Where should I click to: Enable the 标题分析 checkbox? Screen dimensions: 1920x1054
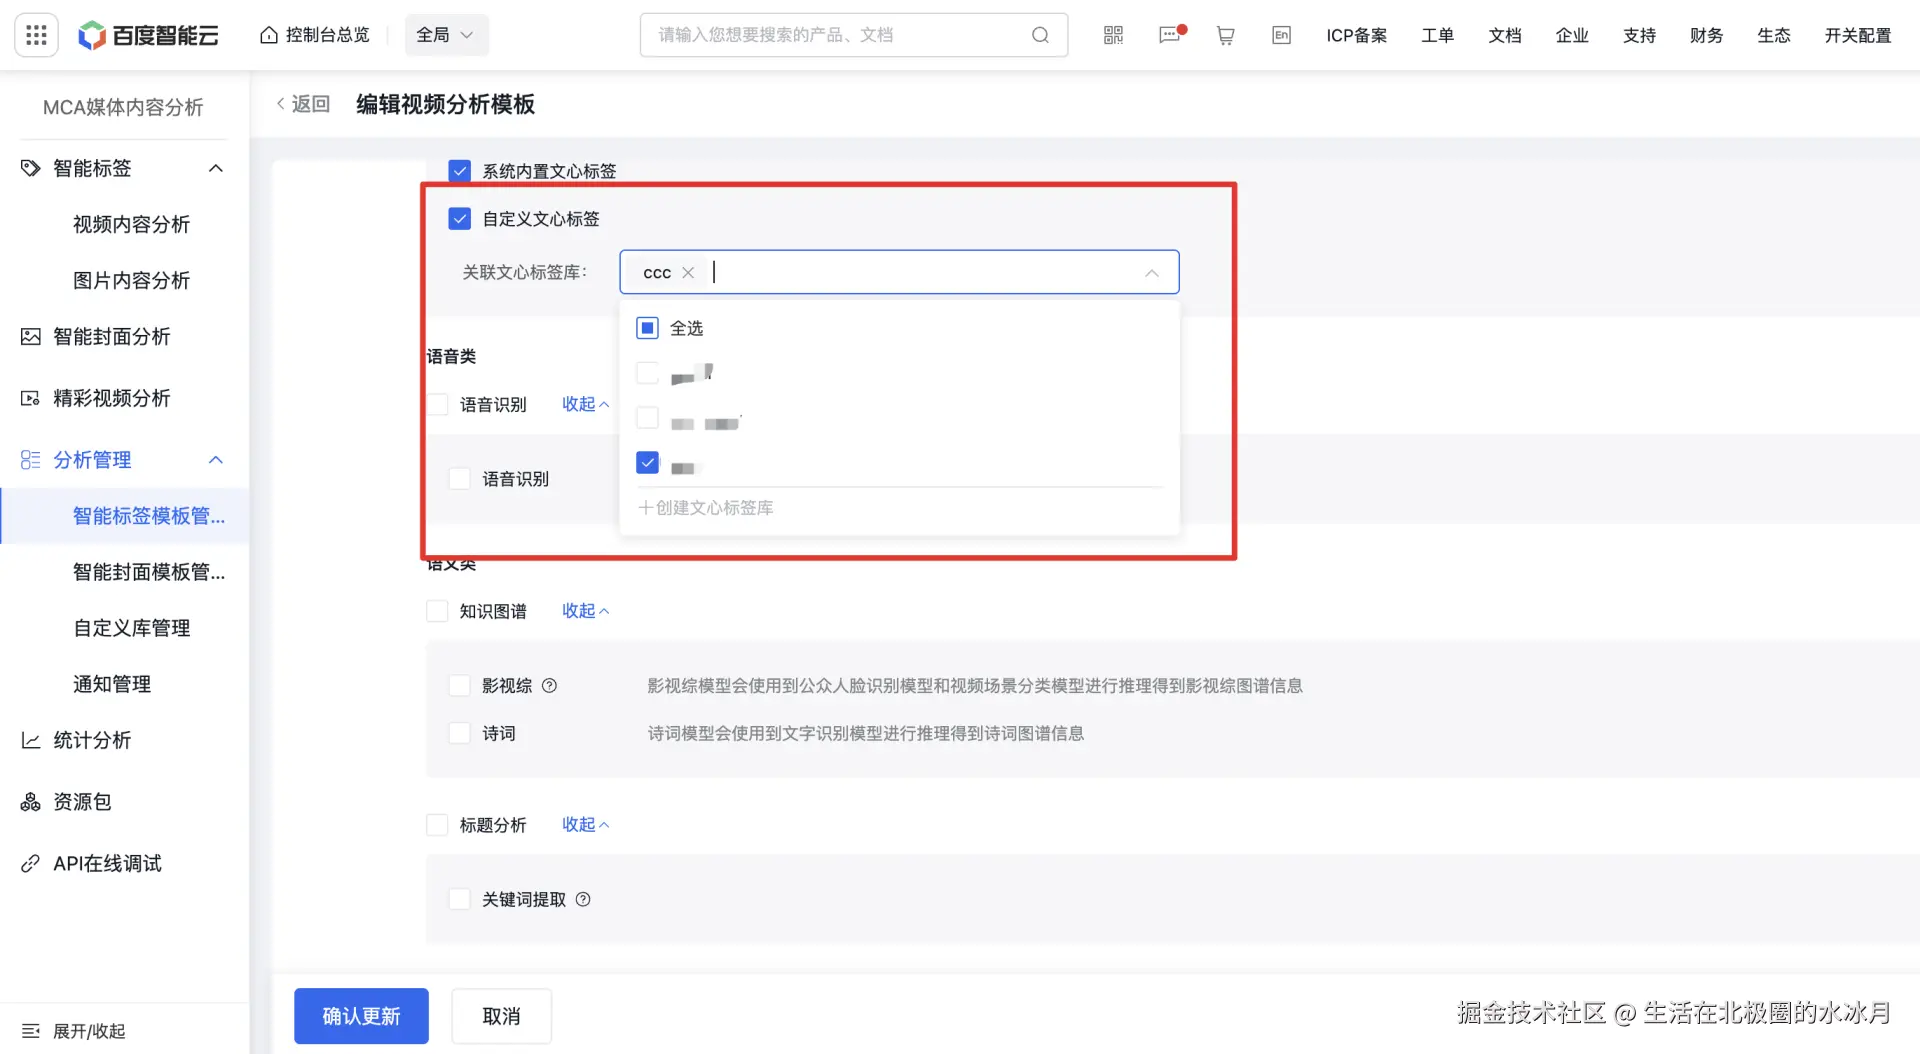437,825
